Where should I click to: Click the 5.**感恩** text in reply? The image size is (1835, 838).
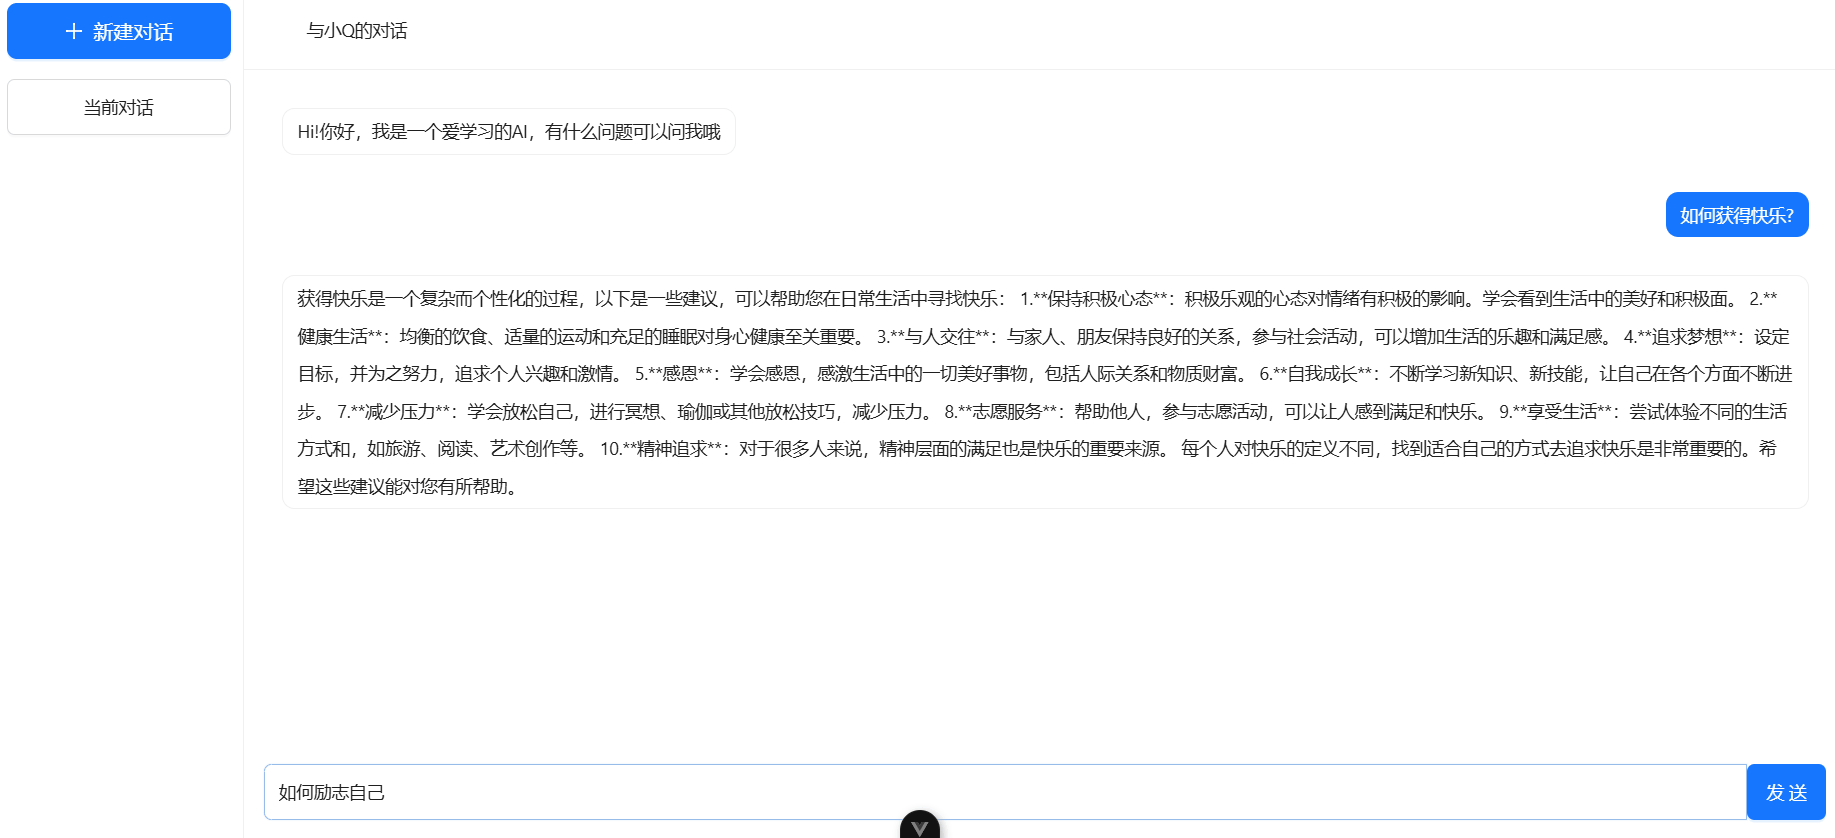(674, 374)
